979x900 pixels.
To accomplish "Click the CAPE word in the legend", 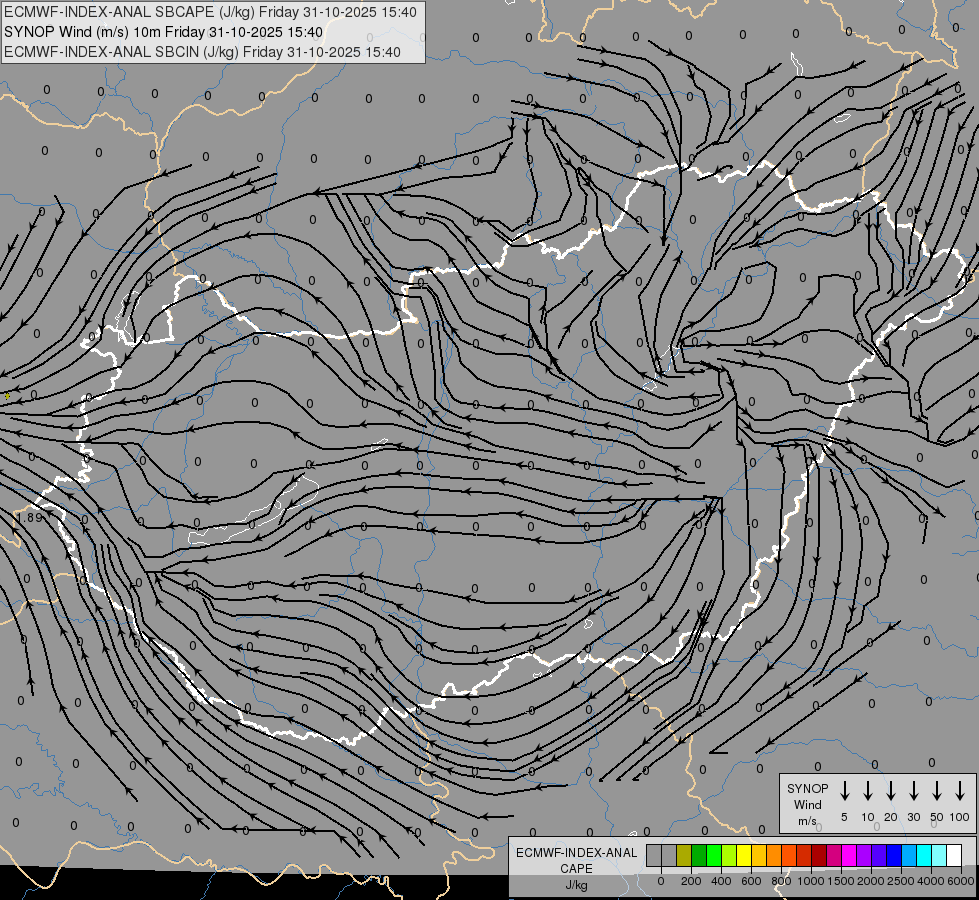I will point(576,869).
